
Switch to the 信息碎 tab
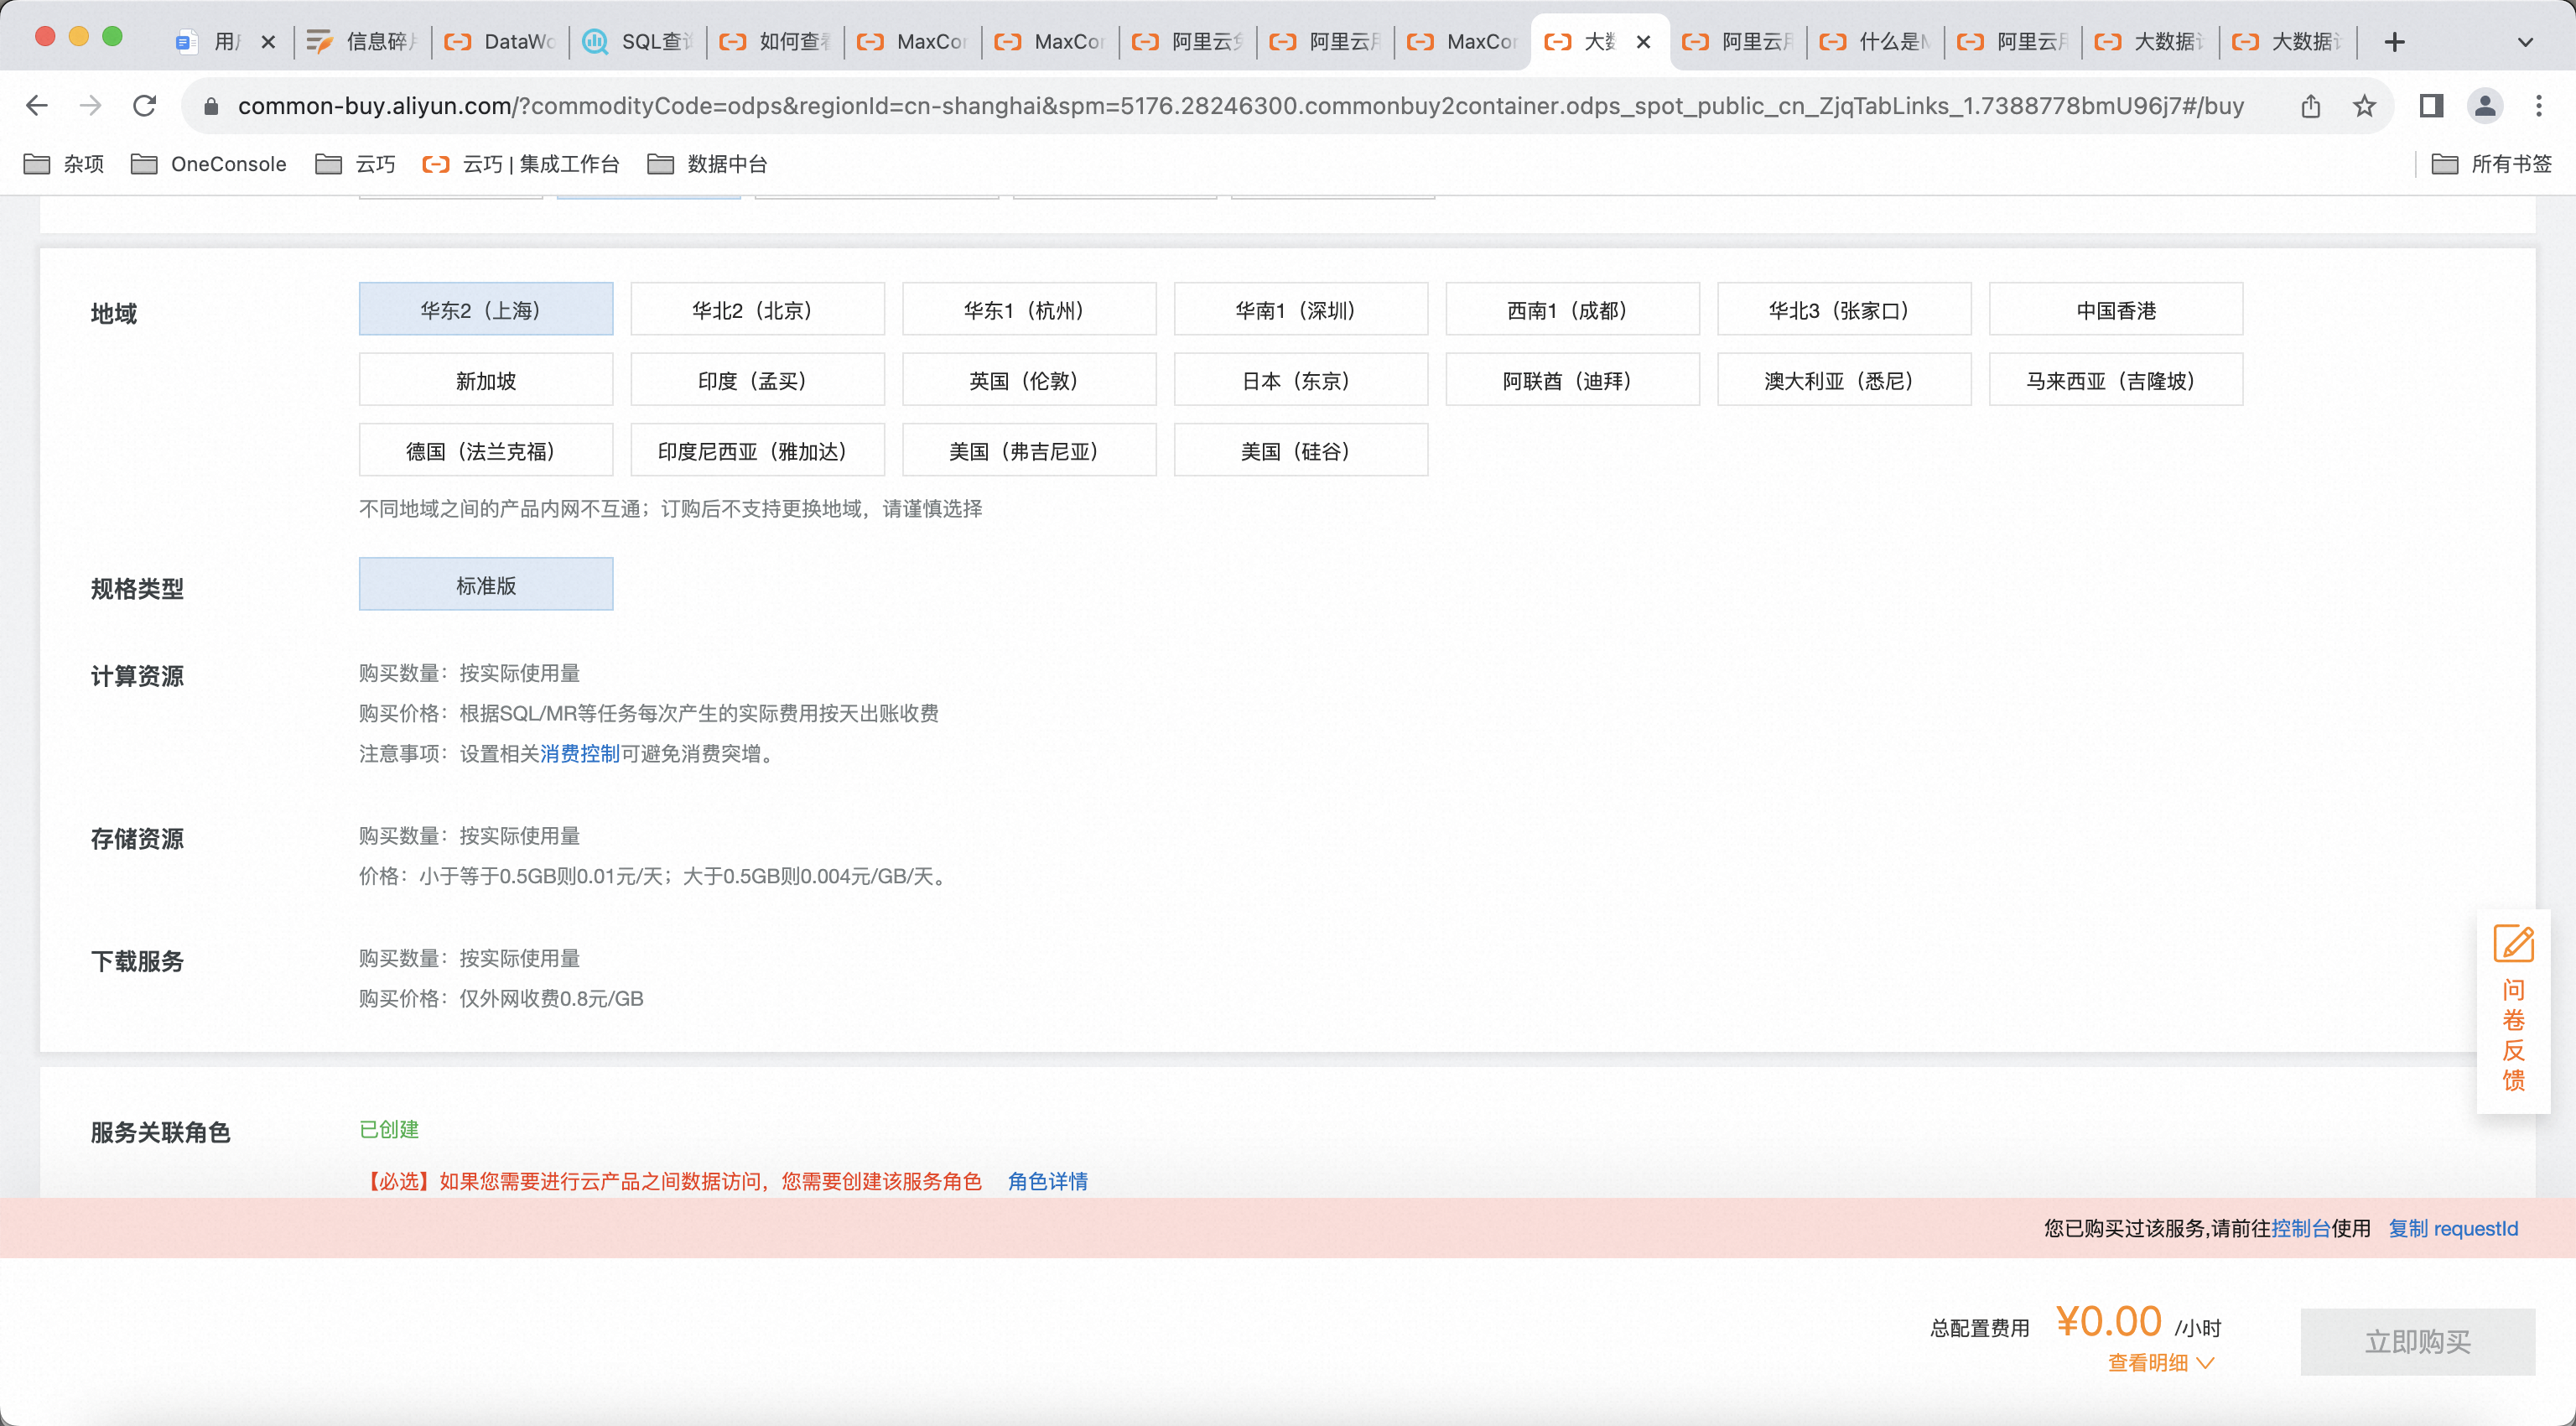364,41
